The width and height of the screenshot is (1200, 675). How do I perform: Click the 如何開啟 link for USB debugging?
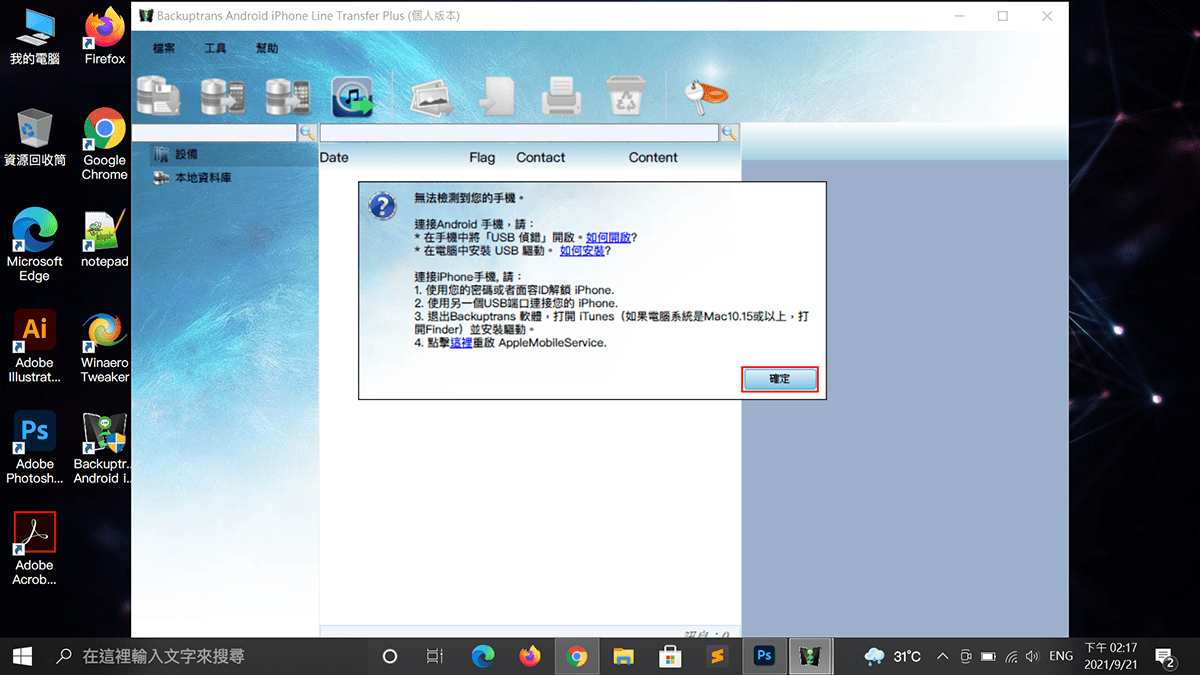coord(608,238)
